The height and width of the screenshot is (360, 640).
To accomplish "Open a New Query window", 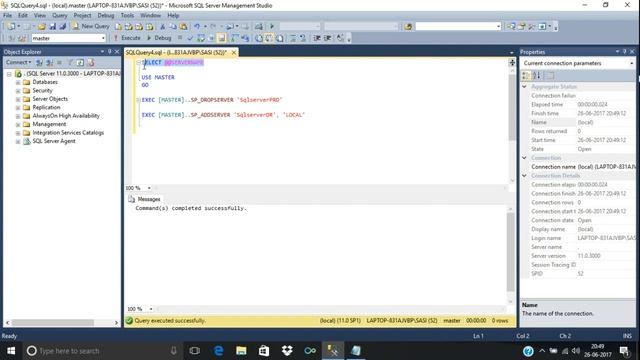I will (91, 26).
